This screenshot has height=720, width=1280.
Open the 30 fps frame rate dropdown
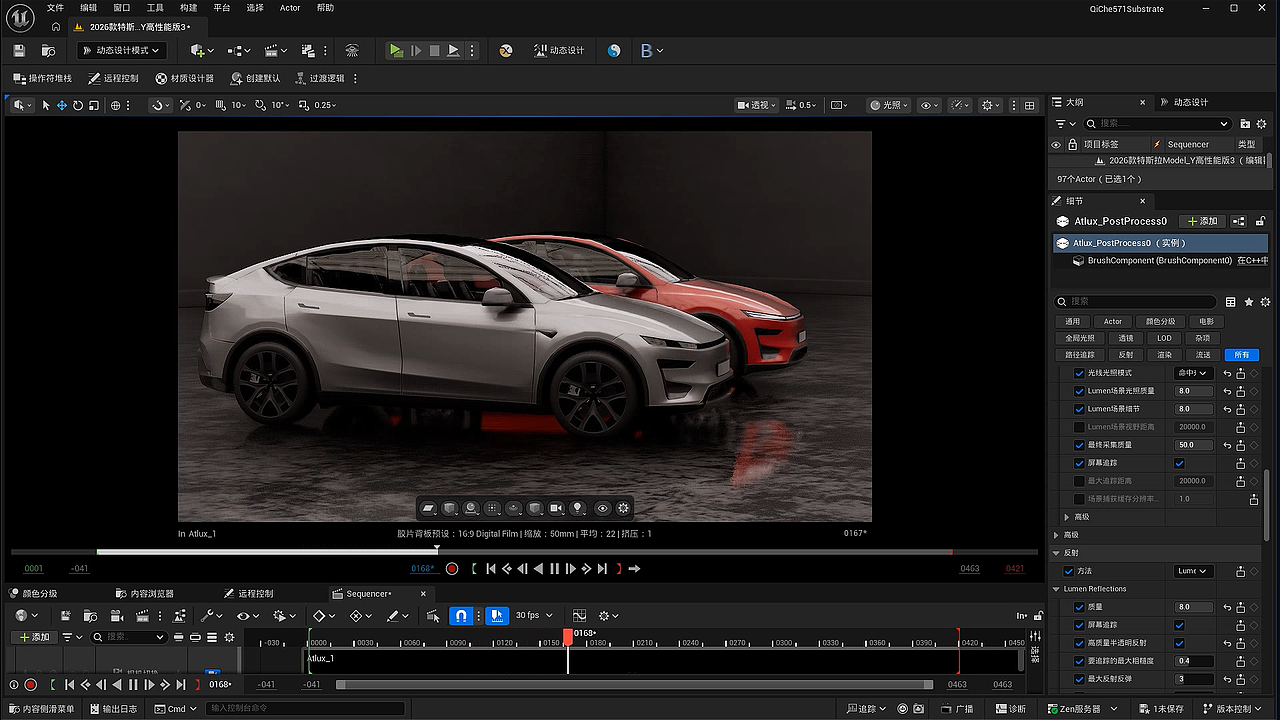[534, 616]
